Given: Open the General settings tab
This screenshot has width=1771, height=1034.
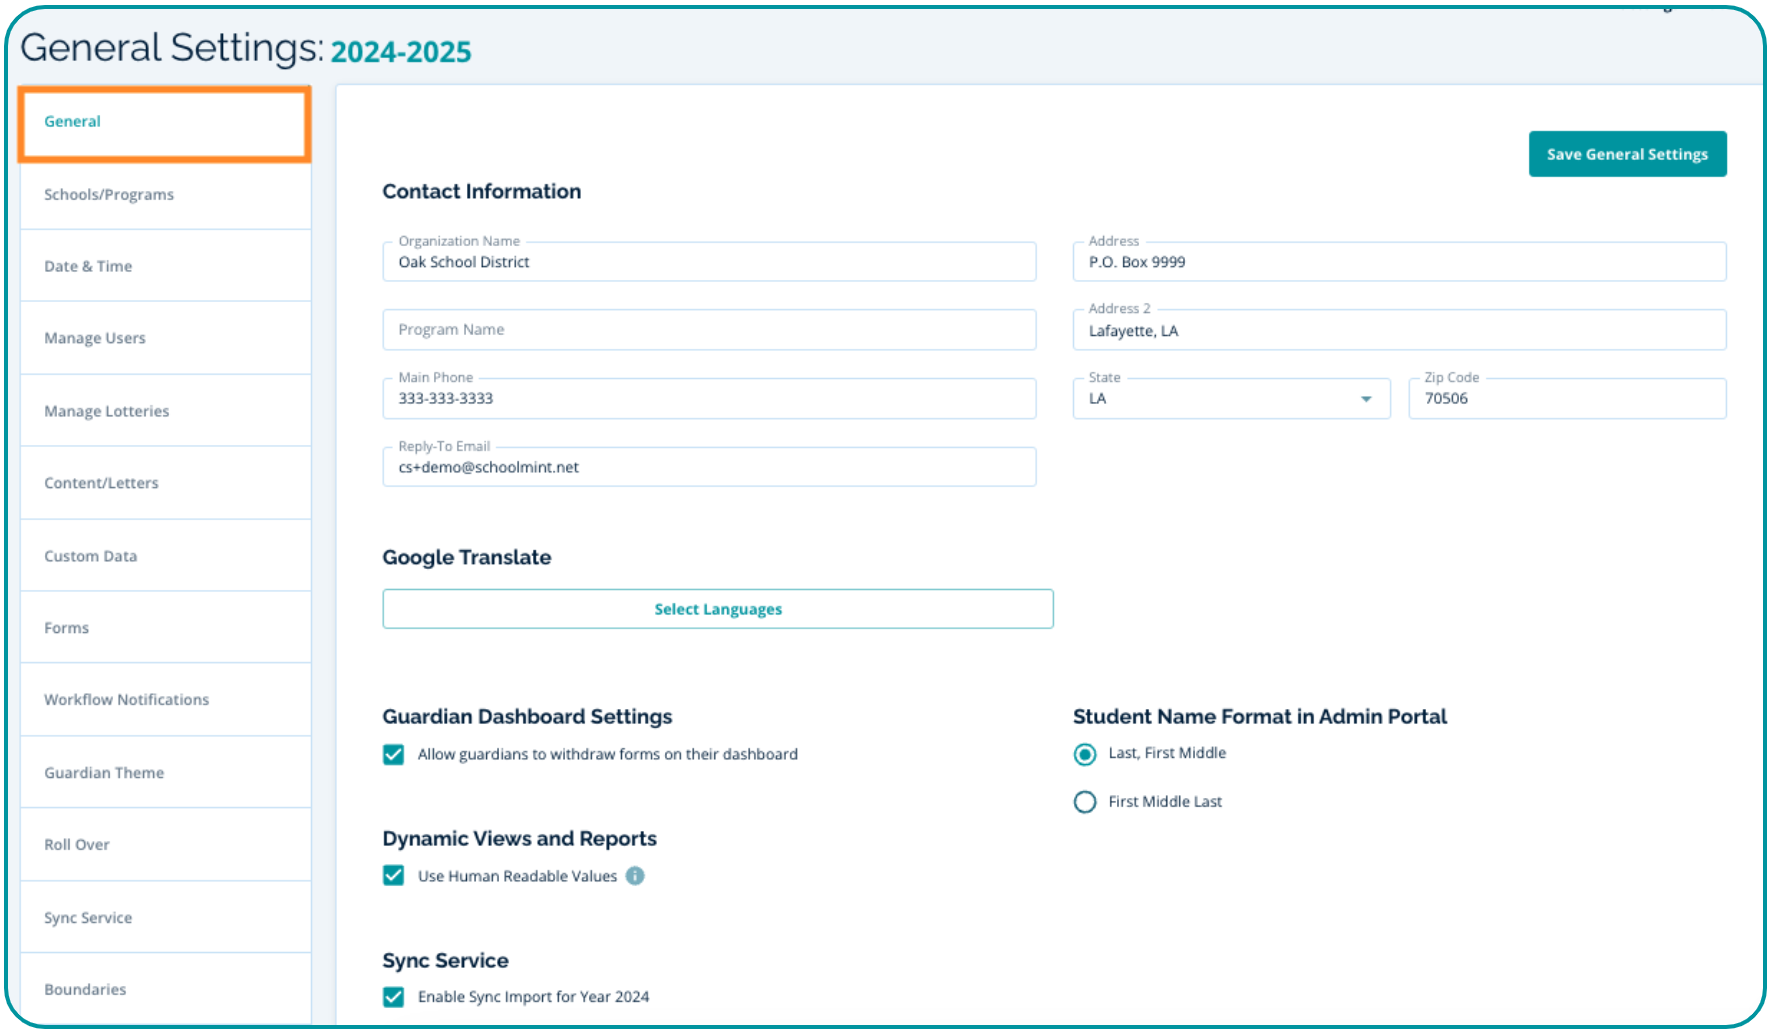Looking at the screenshot, I should point(165,122).
